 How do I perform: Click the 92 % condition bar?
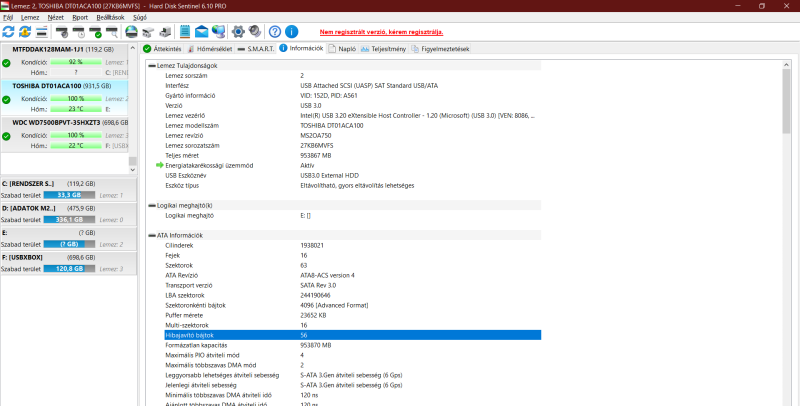pos(76,62)
